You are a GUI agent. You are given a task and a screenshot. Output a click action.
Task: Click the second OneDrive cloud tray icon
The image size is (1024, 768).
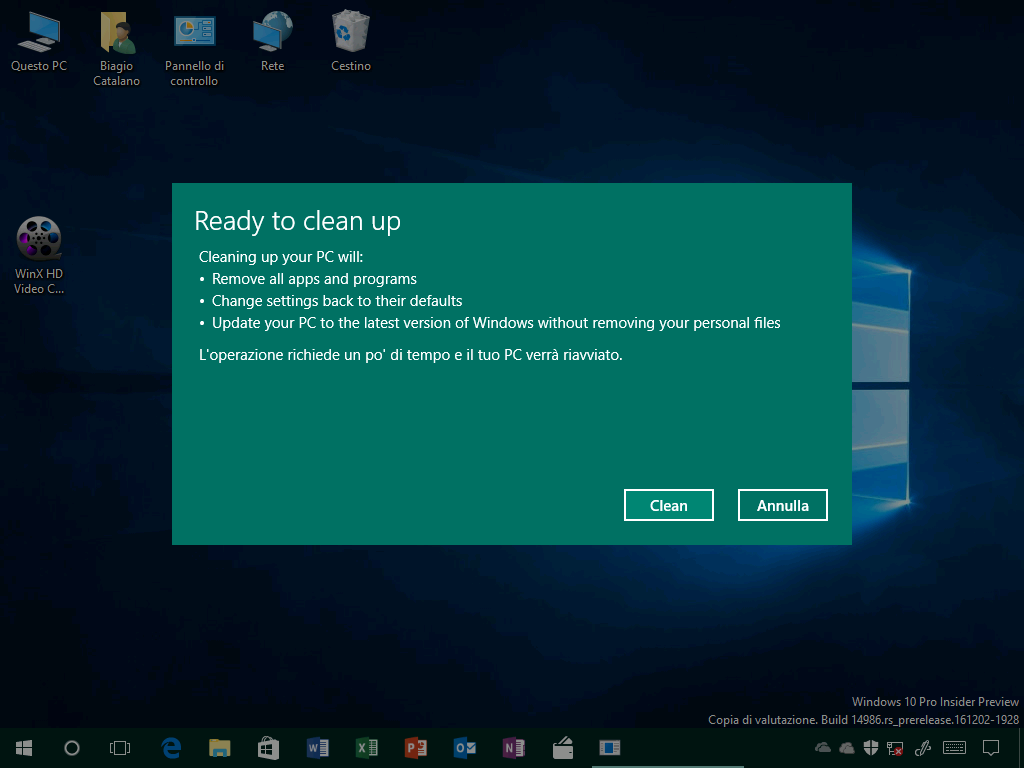coord(846,748)
